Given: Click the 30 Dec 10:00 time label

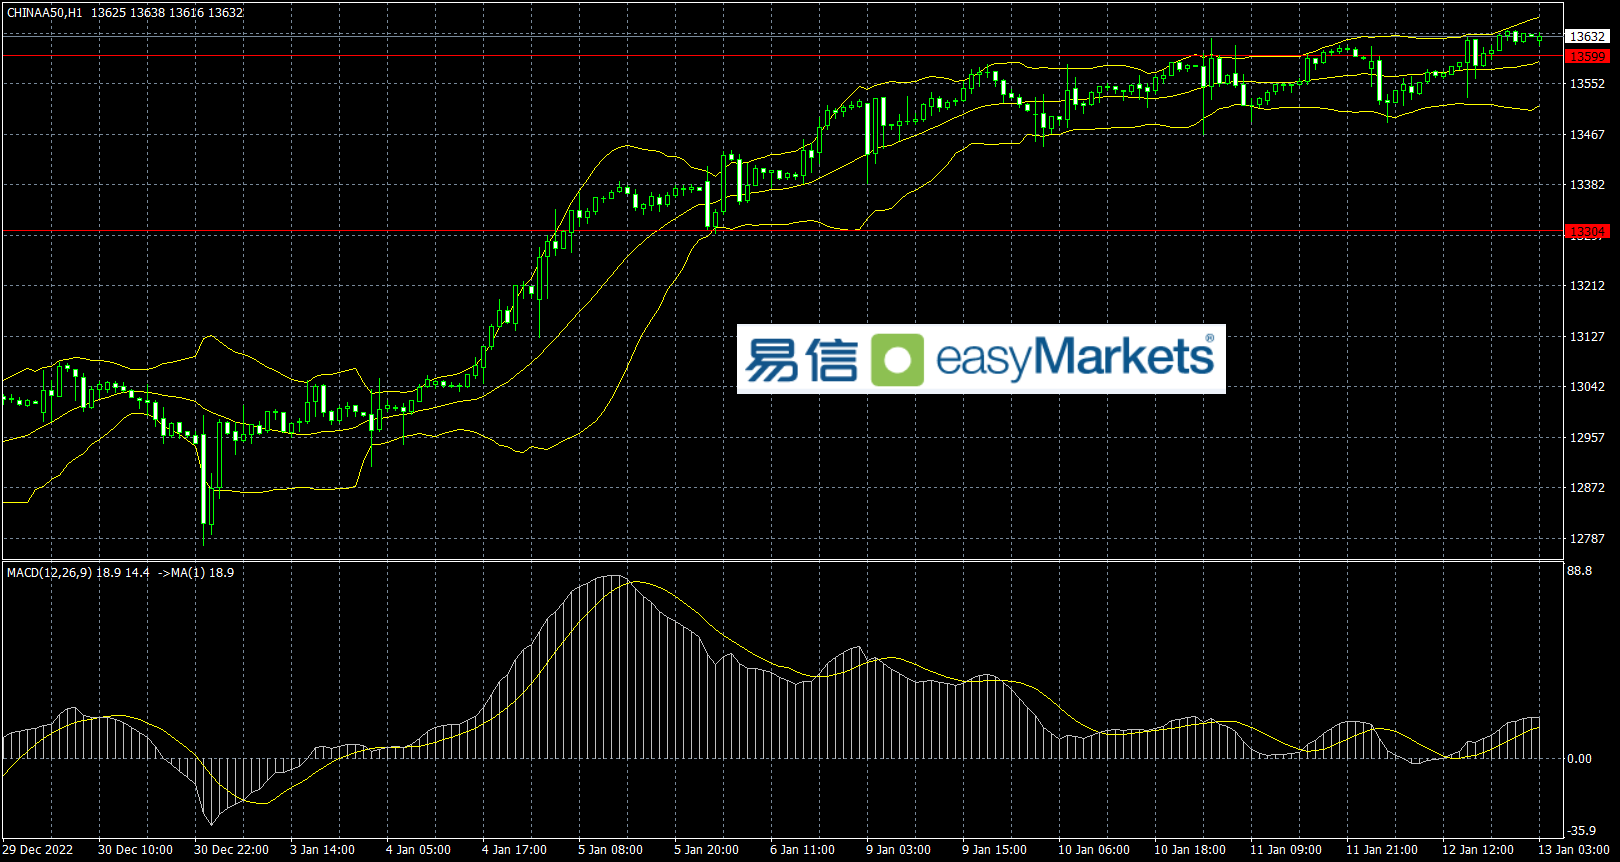Looking at the screenshot, I should 135,850.
